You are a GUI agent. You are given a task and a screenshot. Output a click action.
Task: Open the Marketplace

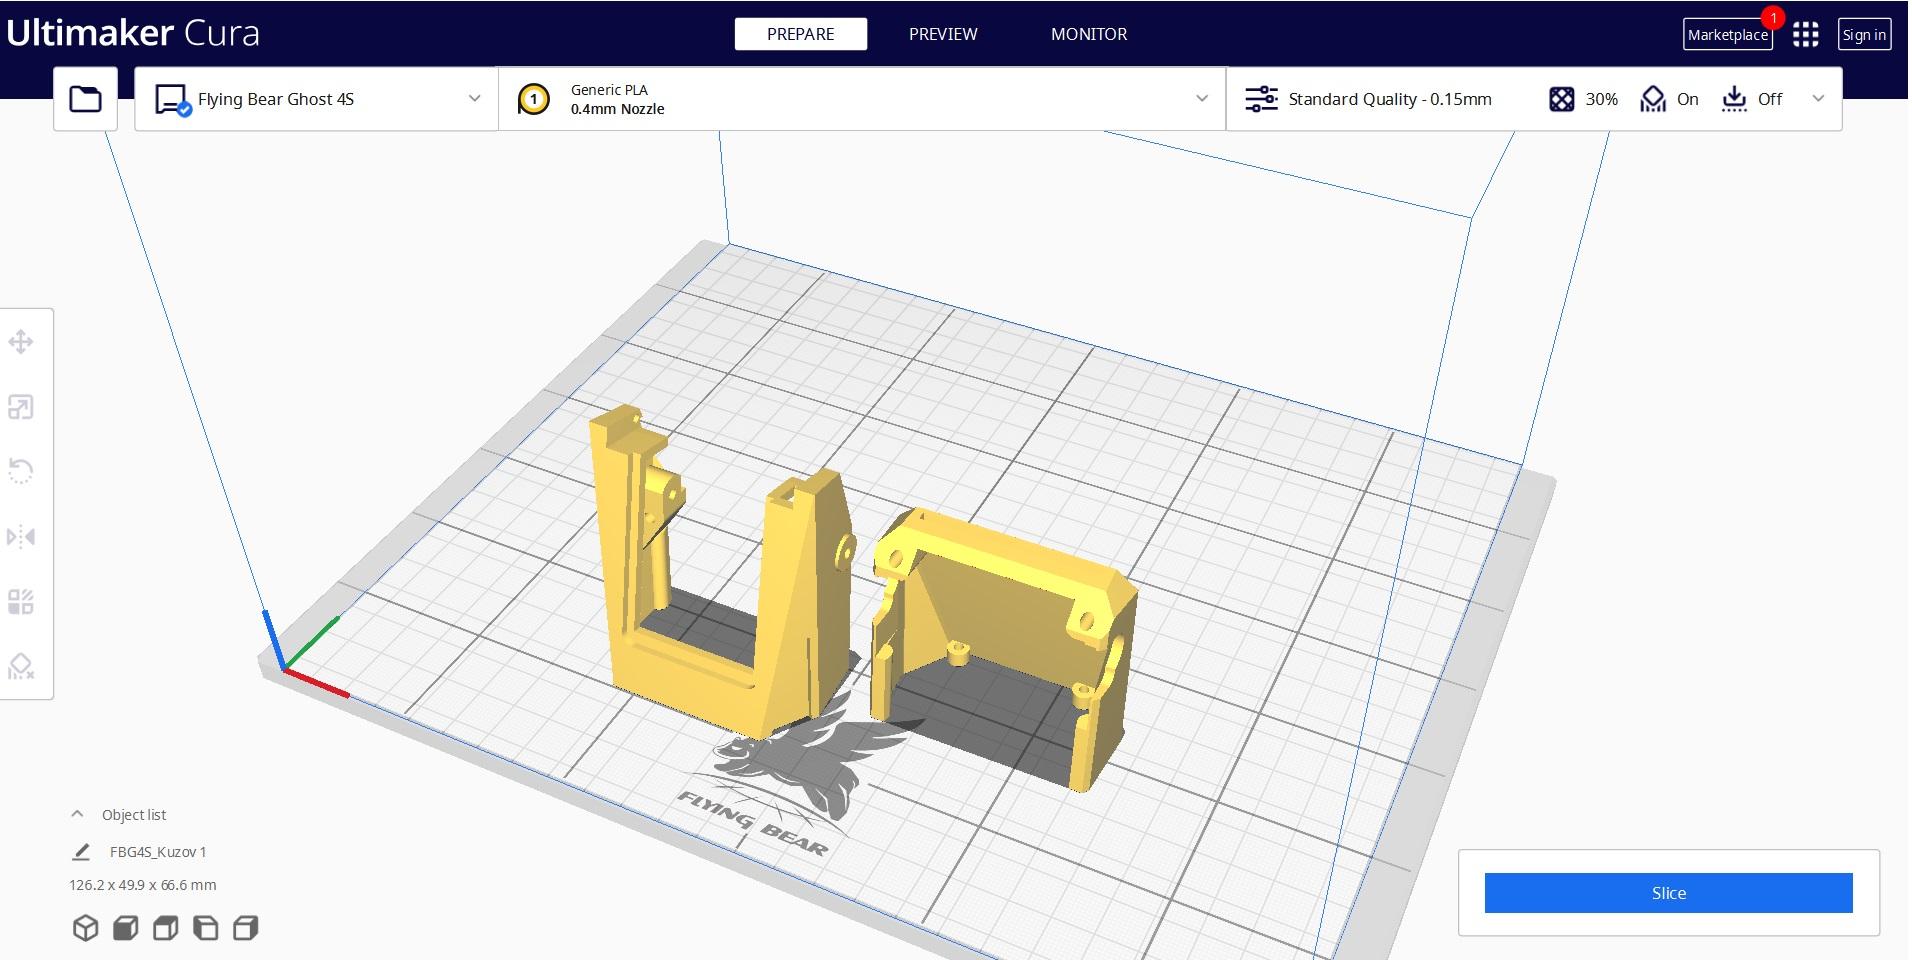click(x=1728, y=35)
